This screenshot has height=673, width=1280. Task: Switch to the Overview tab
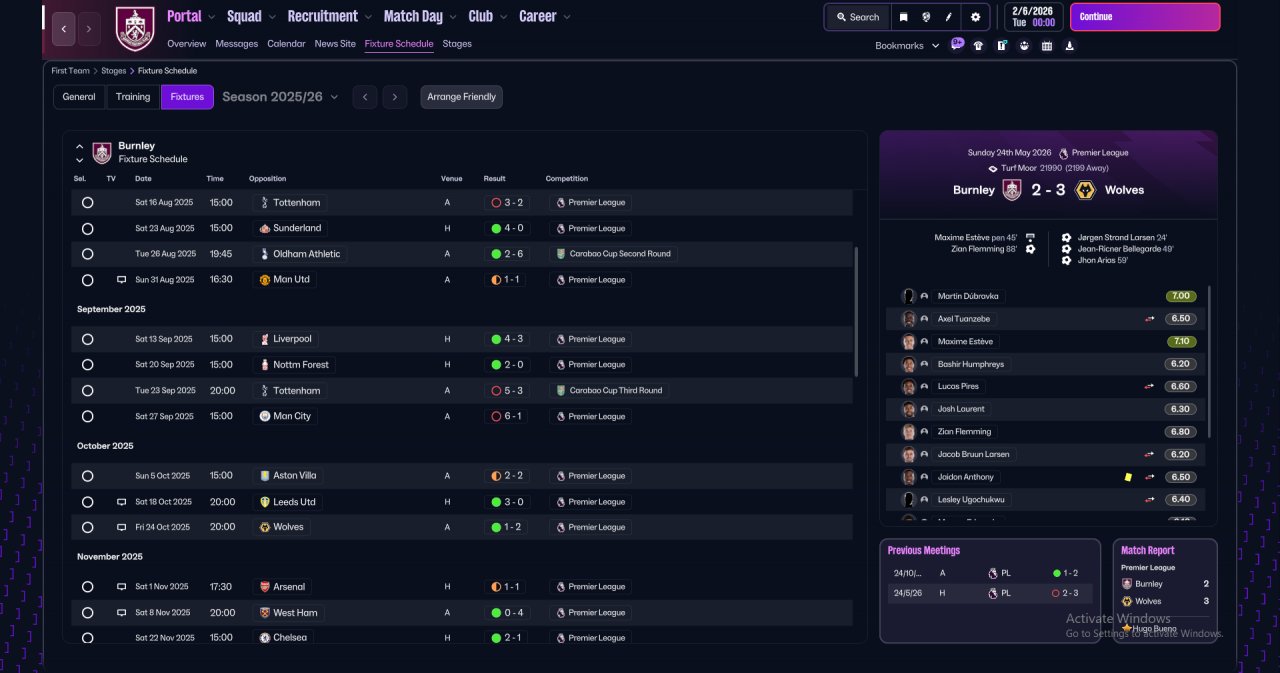187,44
